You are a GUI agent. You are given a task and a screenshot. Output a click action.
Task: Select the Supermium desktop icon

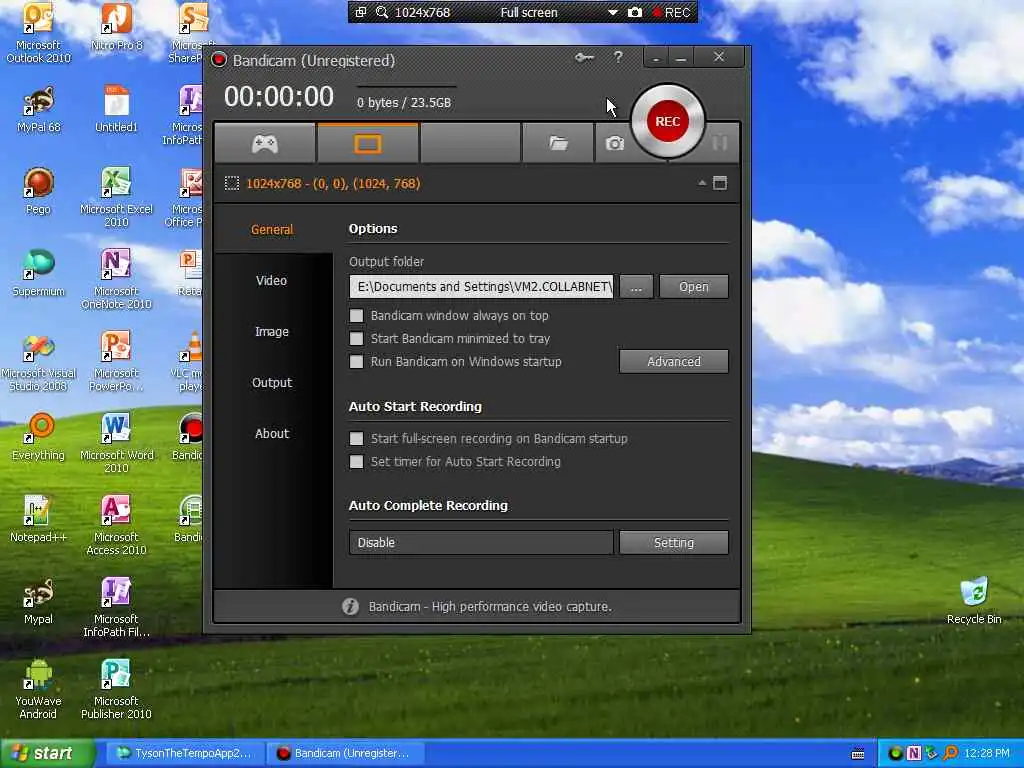[x=38, y=273]
